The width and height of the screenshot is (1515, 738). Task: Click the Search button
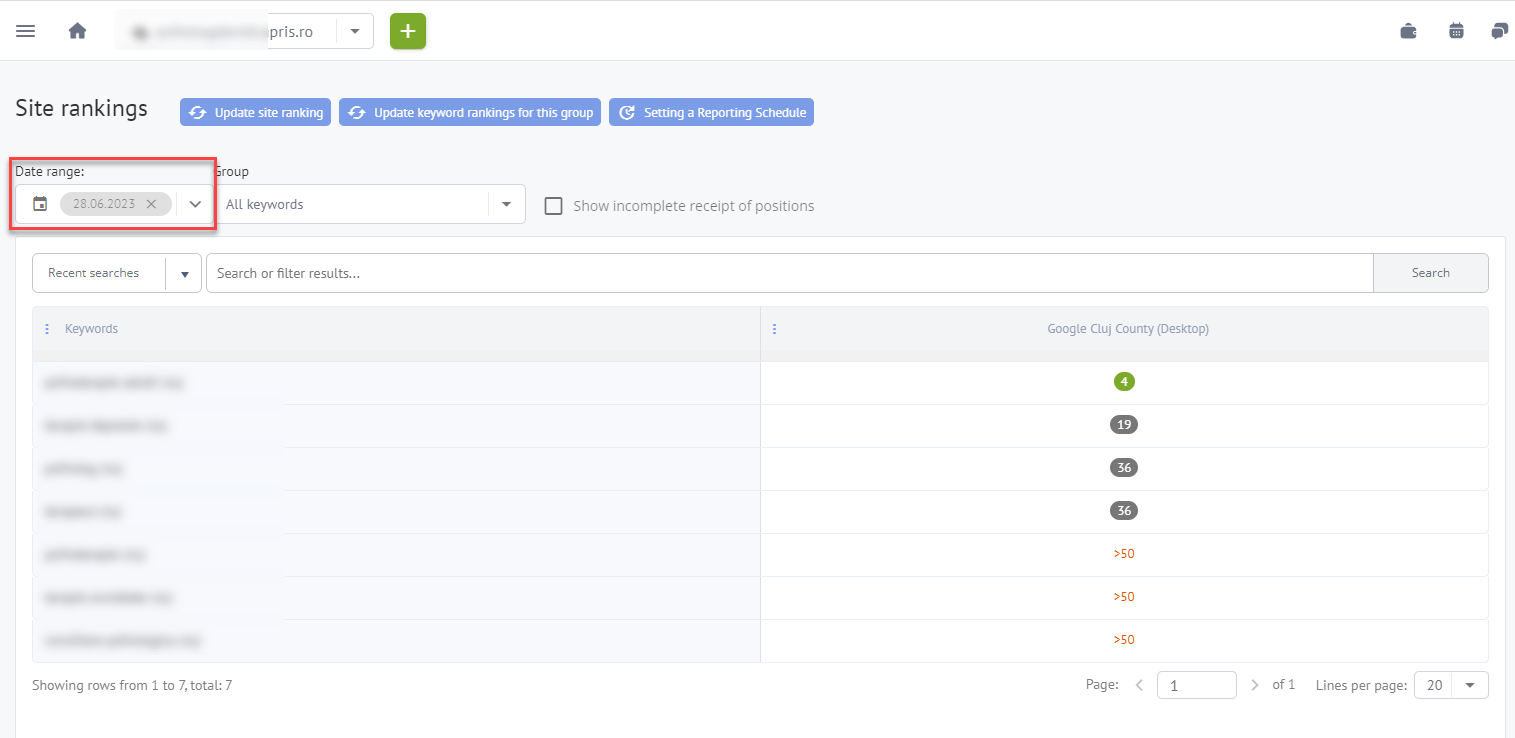tap(1430, 273)
